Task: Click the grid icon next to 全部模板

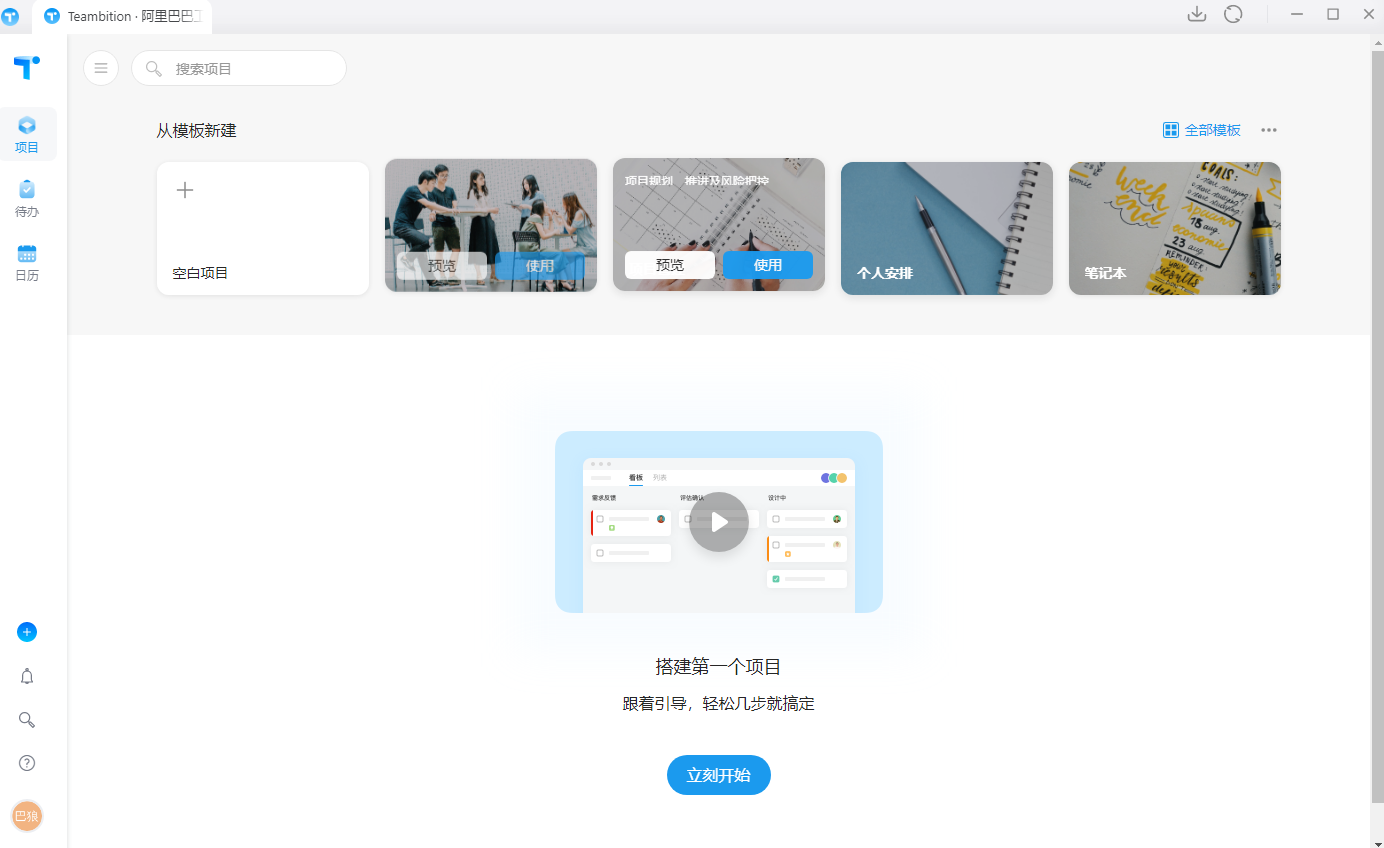Action: tap(1171, 130)
